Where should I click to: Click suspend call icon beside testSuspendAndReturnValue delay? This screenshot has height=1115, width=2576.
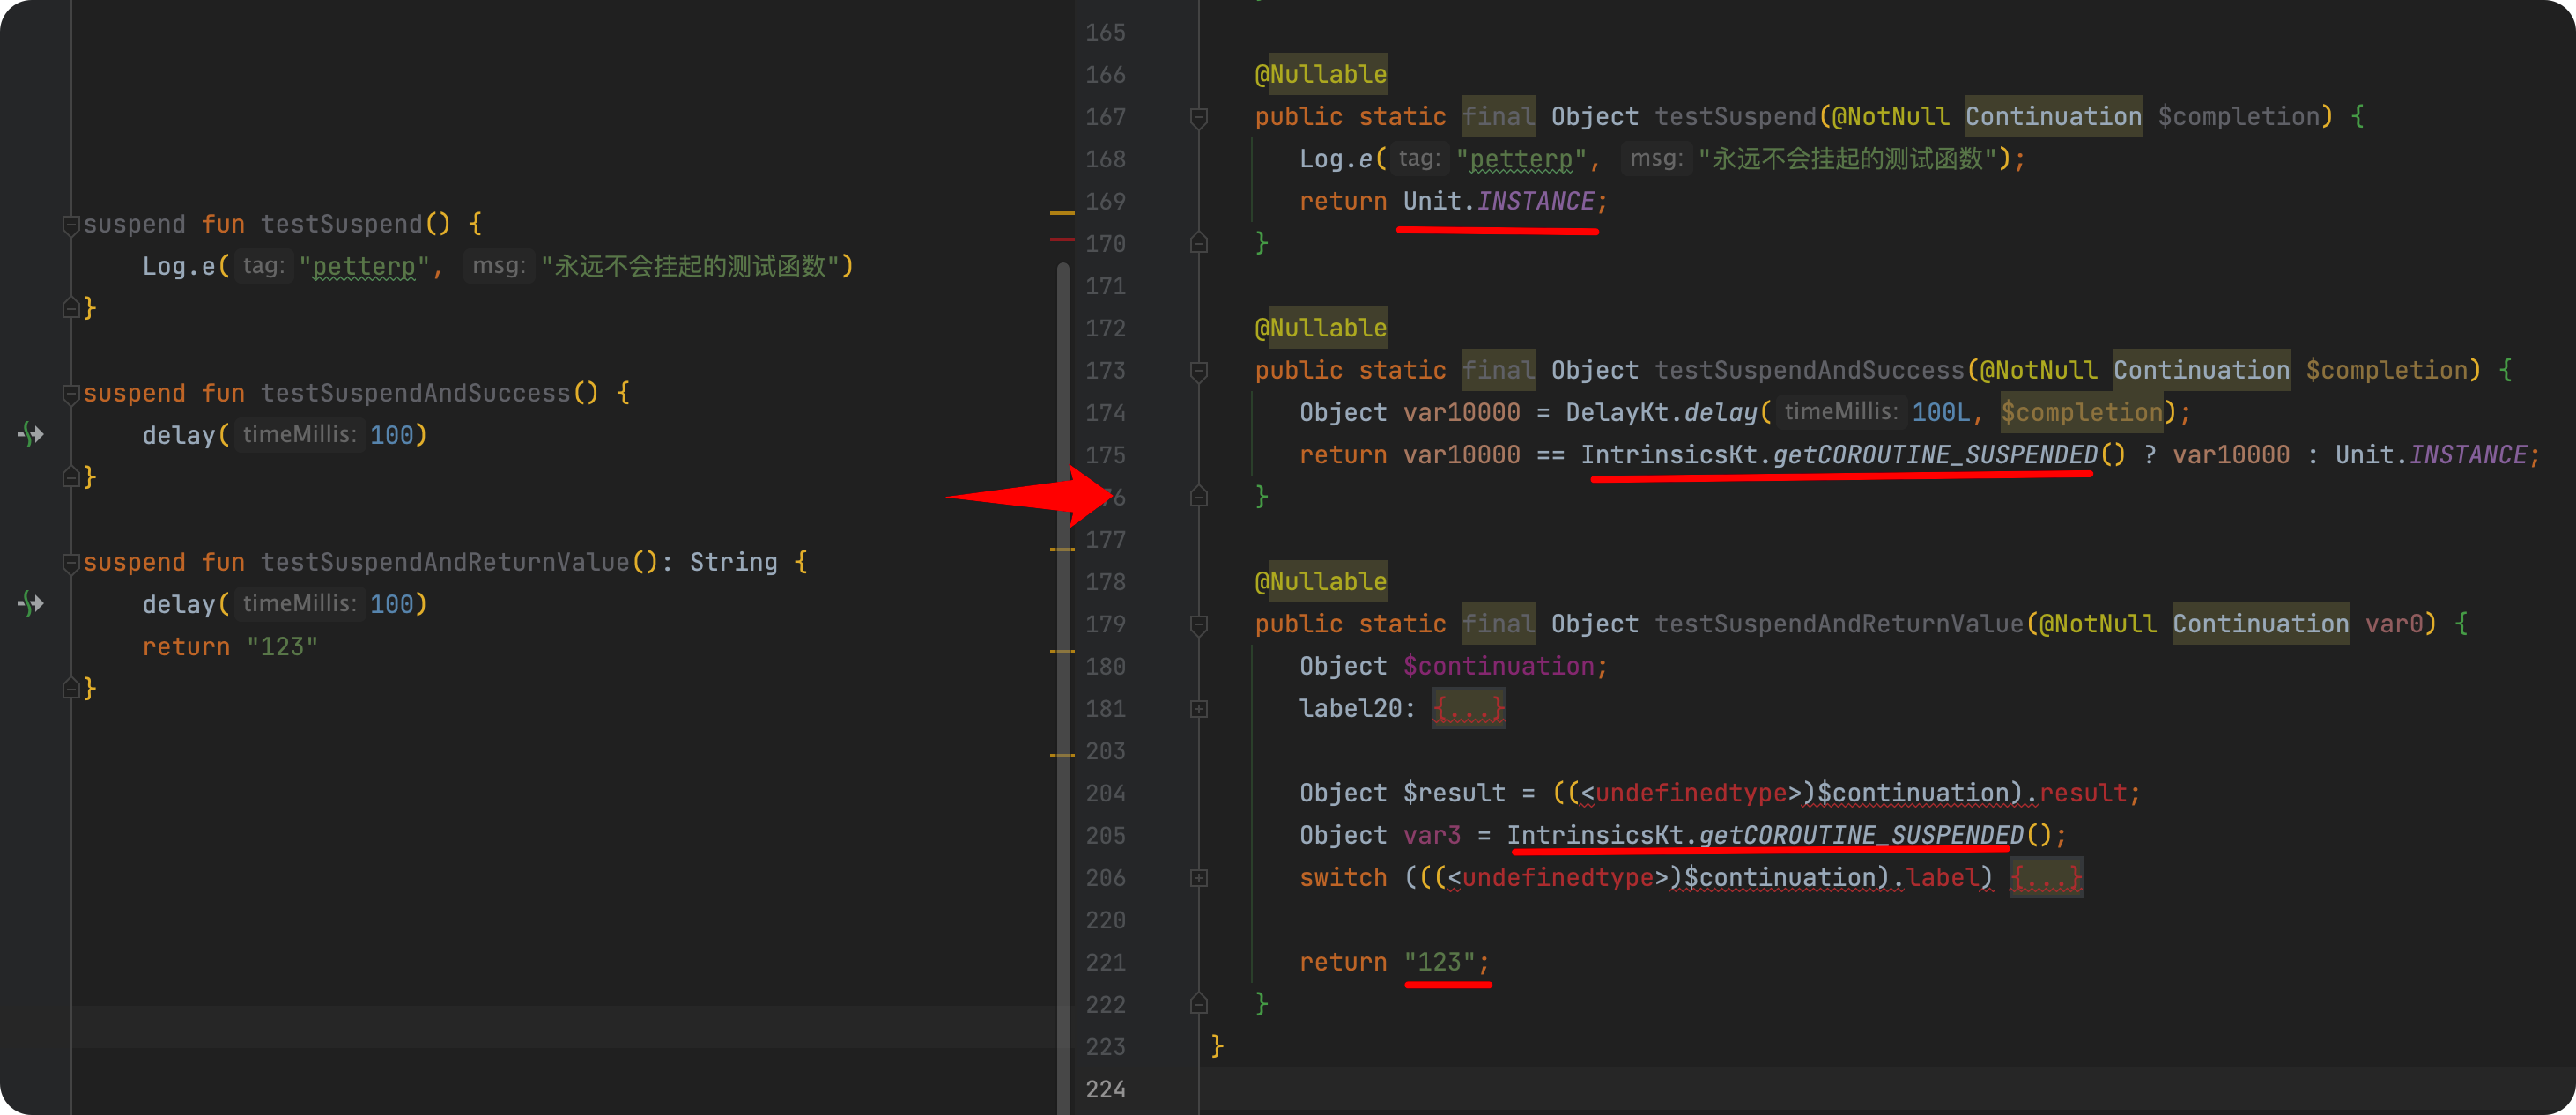tap(31, 603)
